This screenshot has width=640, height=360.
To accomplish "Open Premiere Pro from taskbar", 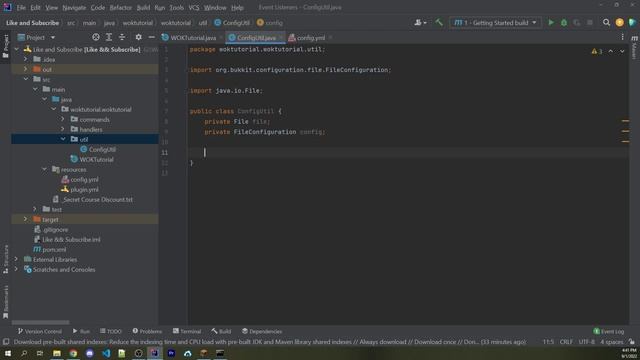I will (171, 353).
